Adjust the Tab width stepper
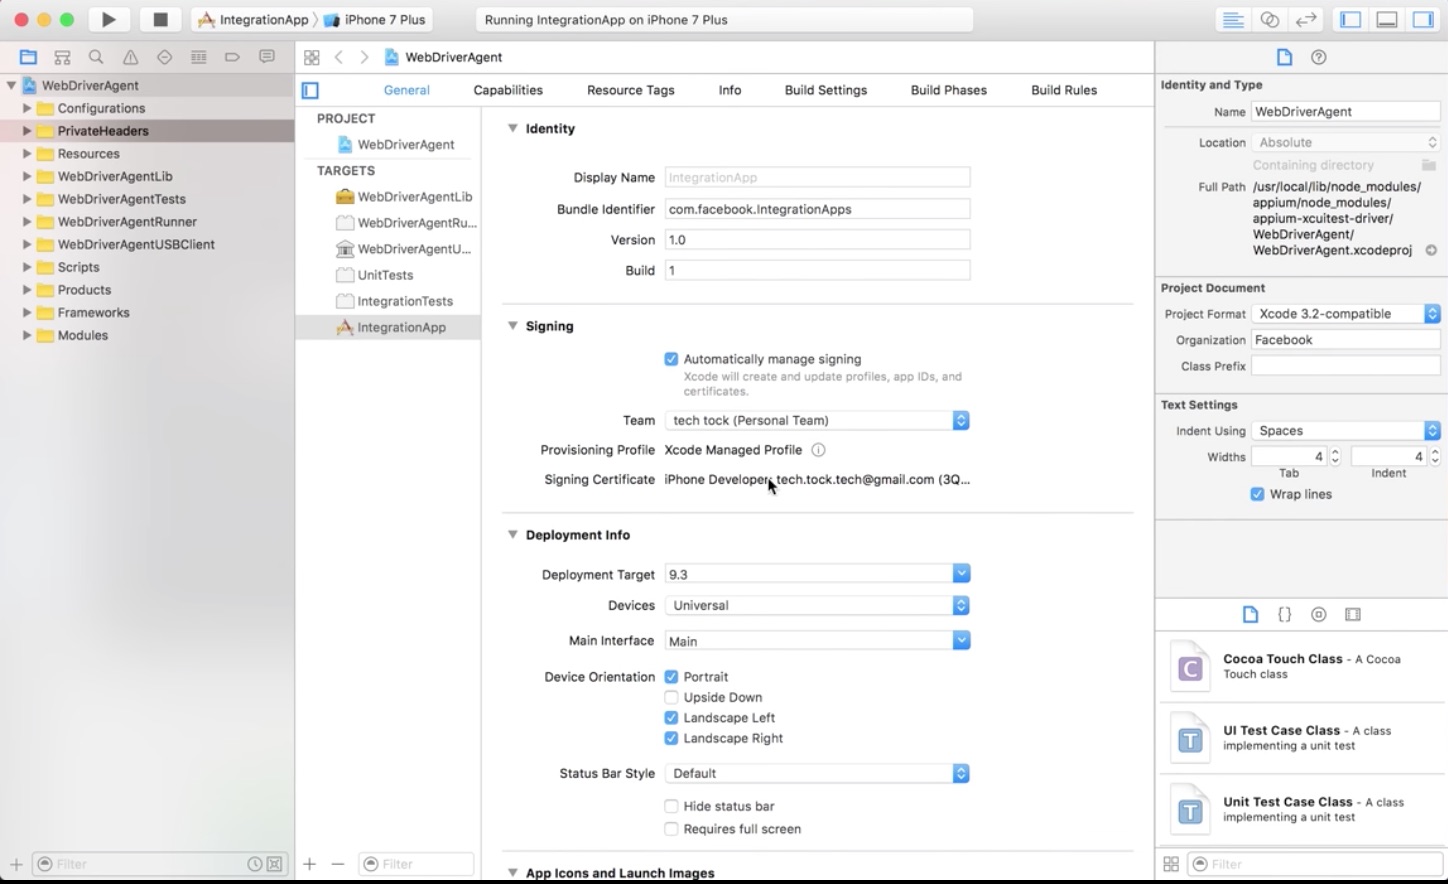Image resolution: width=1448 pixels, height=884 pixels. pyautogui.click(x=1335, y=457)
